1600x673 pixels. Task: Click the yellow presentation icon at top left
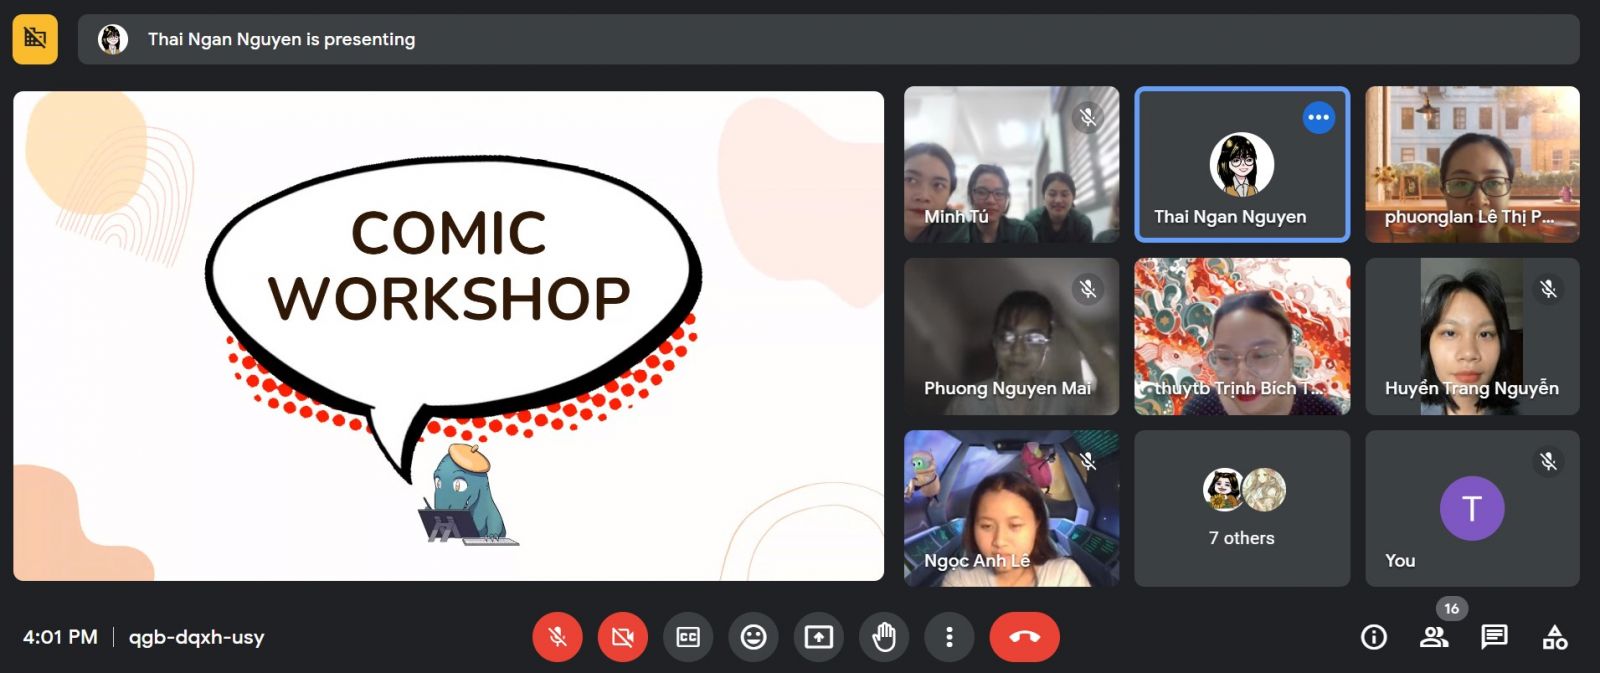pyautogui.click(x=35, y=39)
